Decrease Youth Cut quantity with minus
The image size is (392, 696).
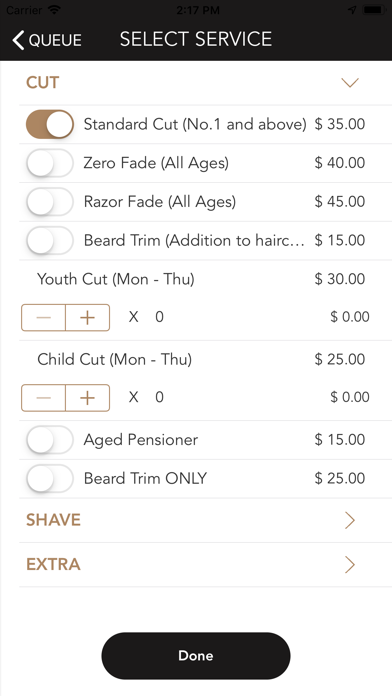point(44,317)
